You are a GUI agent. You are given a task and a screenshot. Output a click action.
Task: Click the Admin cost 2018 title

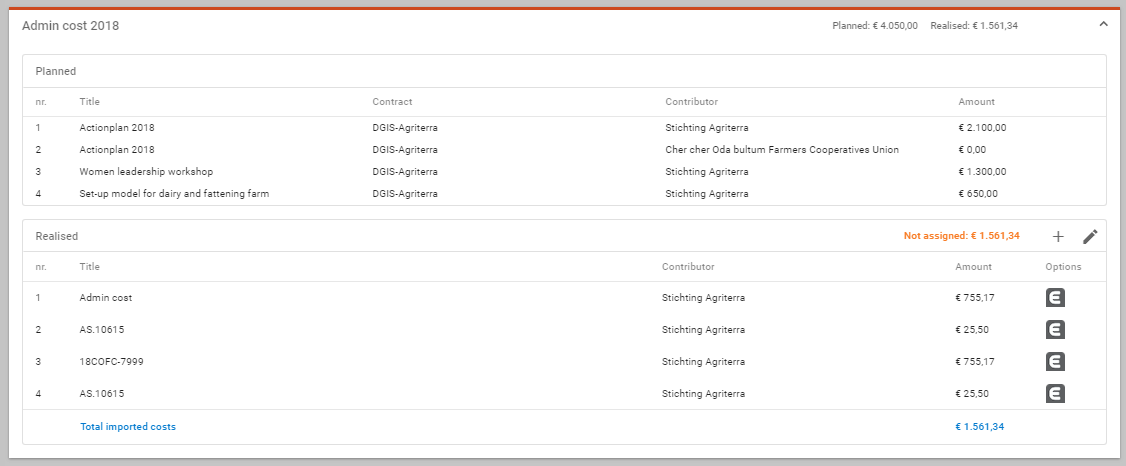tap(70, 26)
